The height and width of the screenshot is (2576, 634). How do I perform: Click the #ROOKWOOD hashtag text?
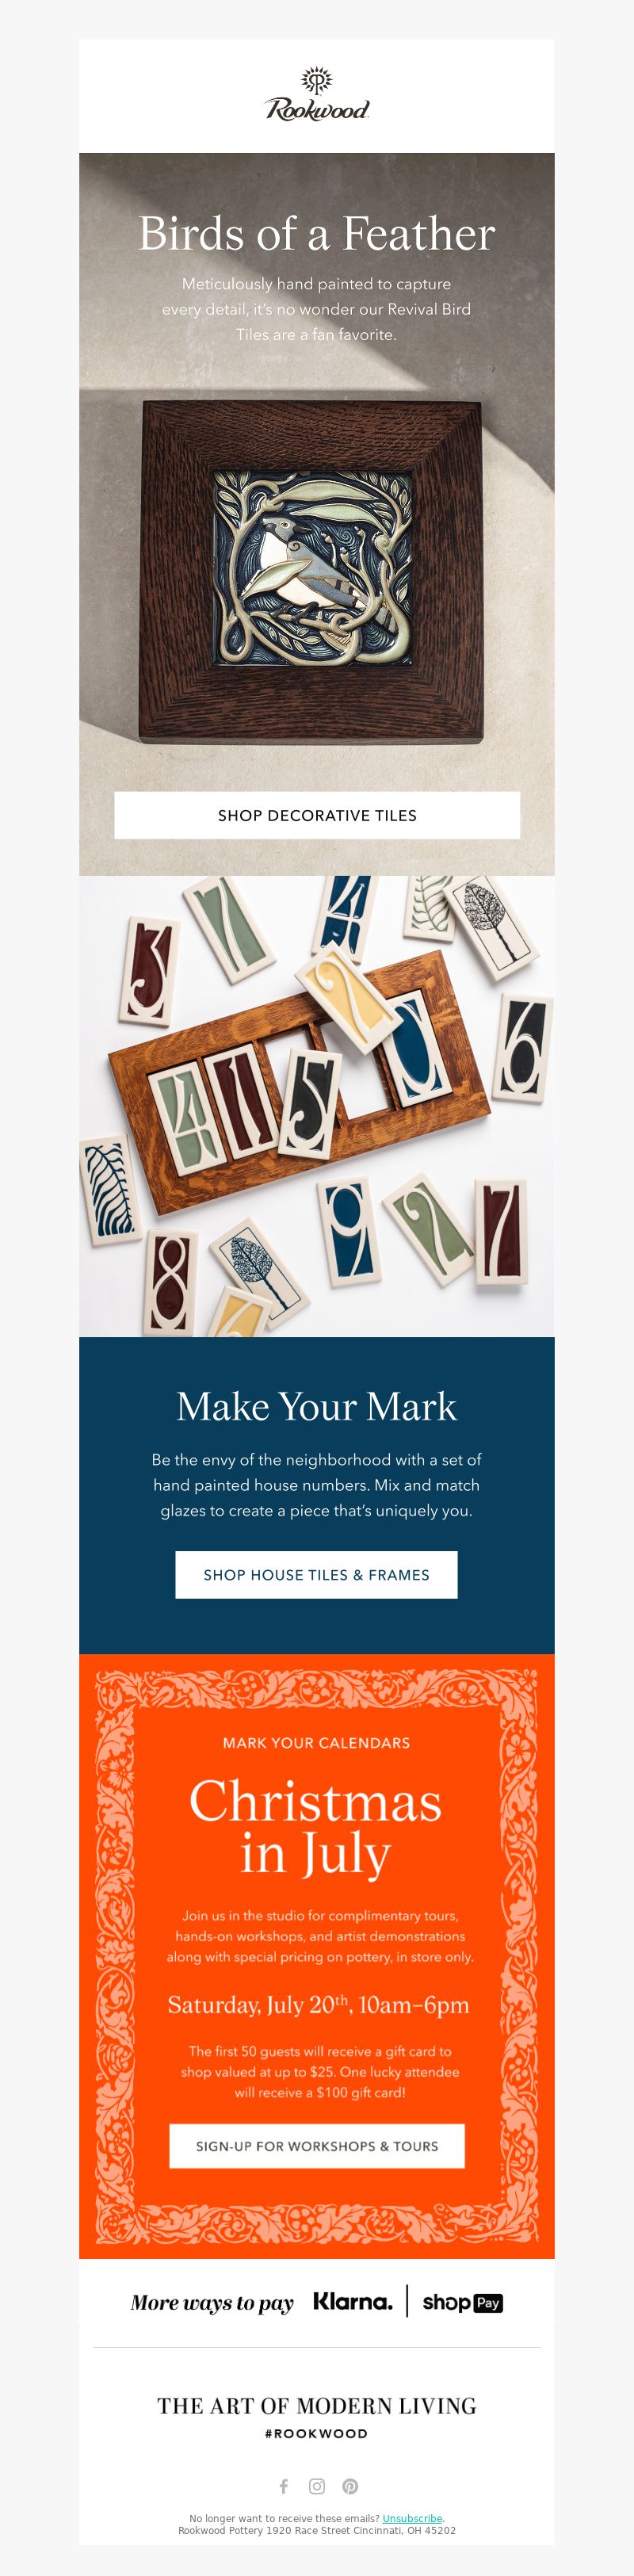point(316,2433)
